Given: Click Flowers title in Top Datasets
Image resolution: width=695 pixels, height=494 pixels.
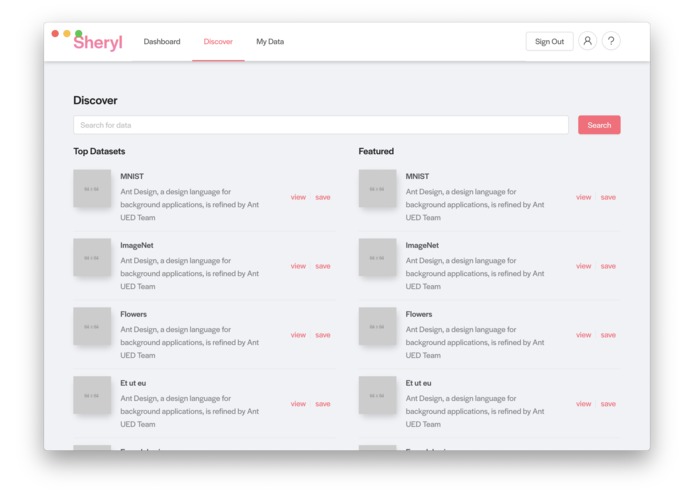Looking at the screenshot, I should (133, 314).
